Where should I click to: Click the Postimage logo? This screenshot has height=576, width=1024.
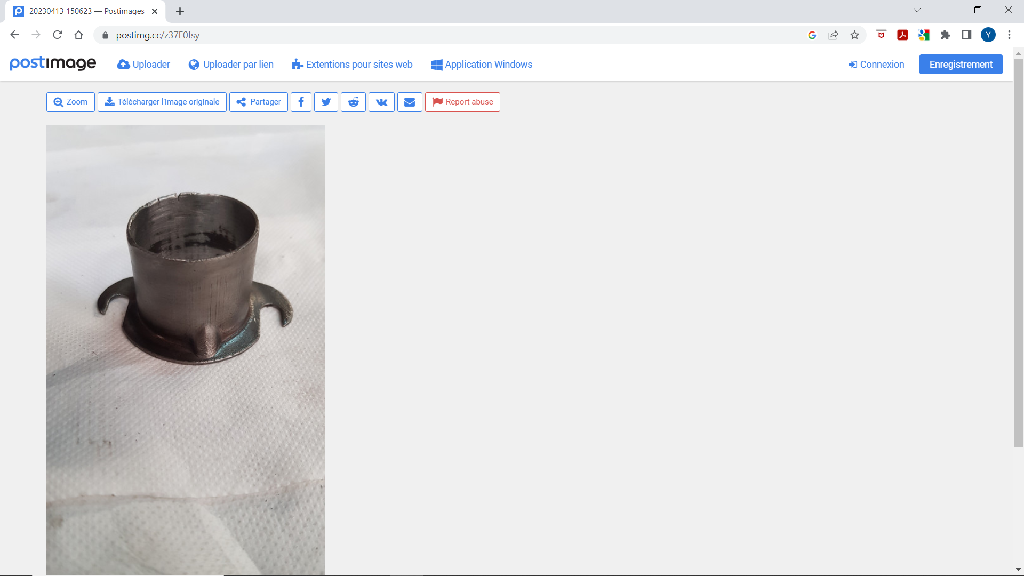click(53, 64)
